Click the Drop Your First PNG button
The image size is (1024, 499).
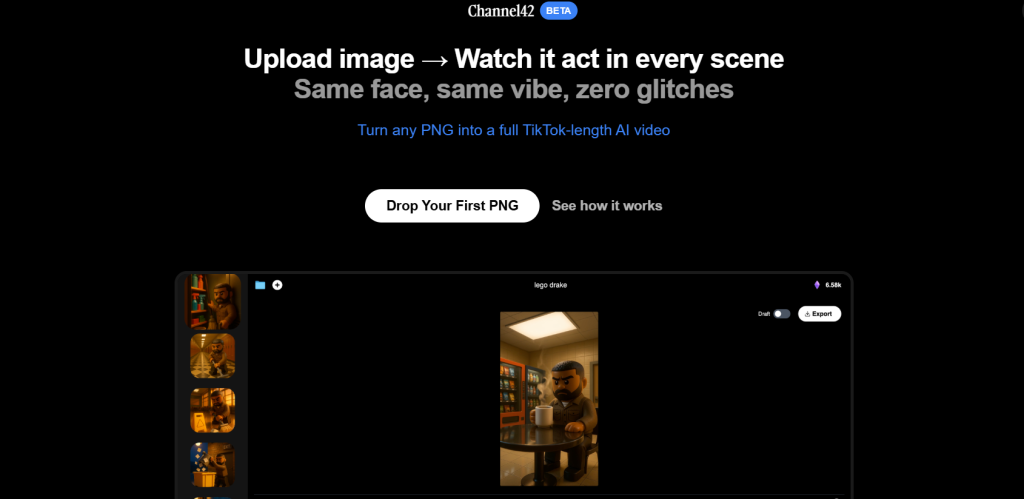[x=451, y=205]
